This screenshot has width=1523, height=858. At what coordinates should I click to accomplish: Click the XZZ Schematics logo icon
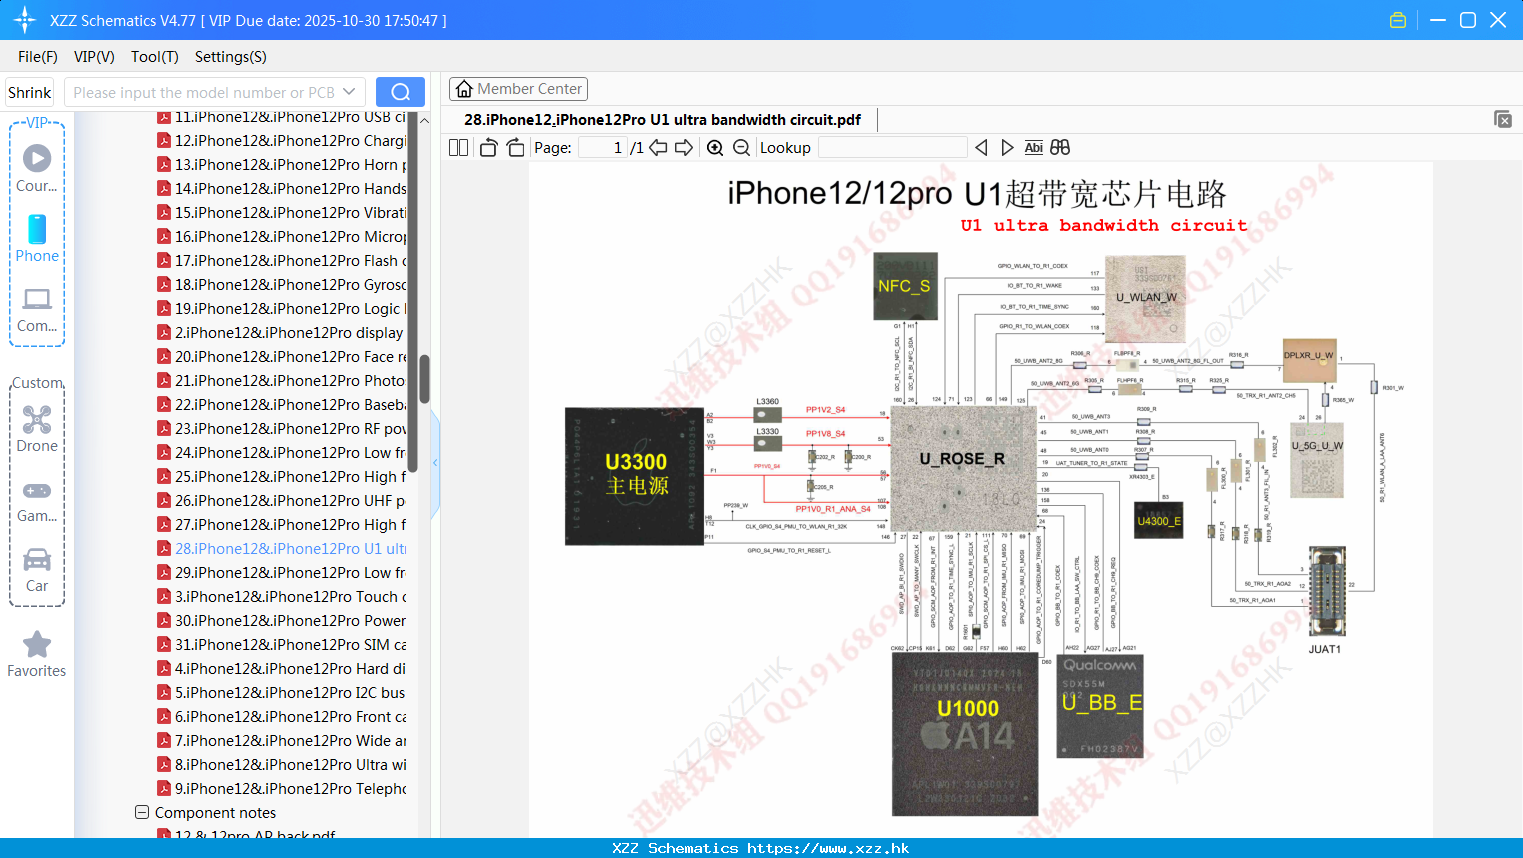tap(25, 20)
